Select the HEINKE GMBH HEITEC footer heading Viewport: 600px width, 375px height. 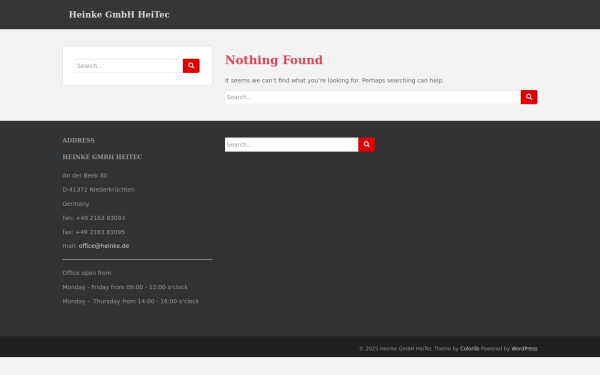(102, 157)
